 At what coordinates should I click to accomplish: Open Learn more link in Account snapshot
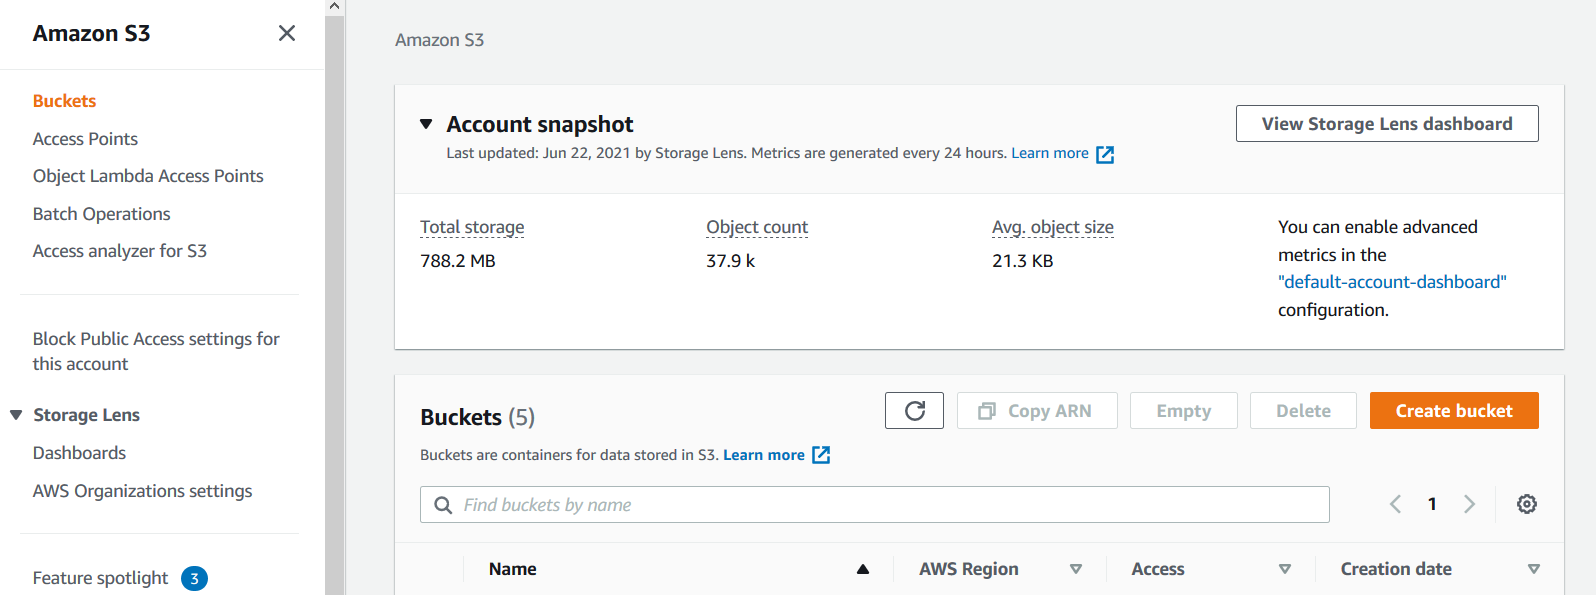coord(1050,153)
